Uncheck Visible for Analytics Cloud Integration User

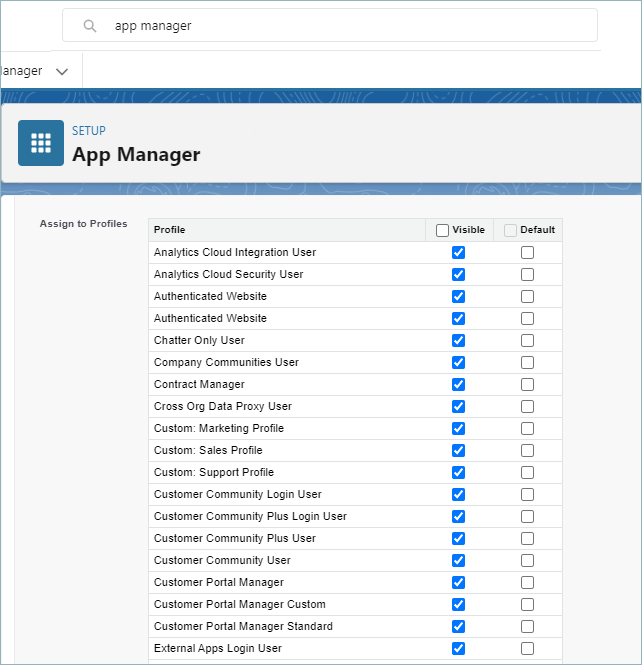(458, 252)
